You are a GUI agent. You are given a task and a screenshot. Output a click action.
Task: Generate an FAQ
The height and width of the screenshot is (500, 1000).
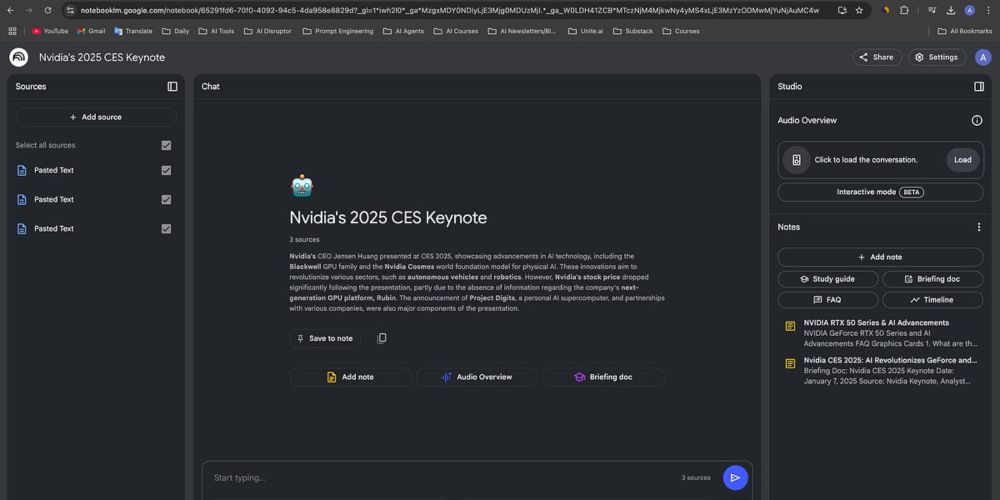click(828, 300)
